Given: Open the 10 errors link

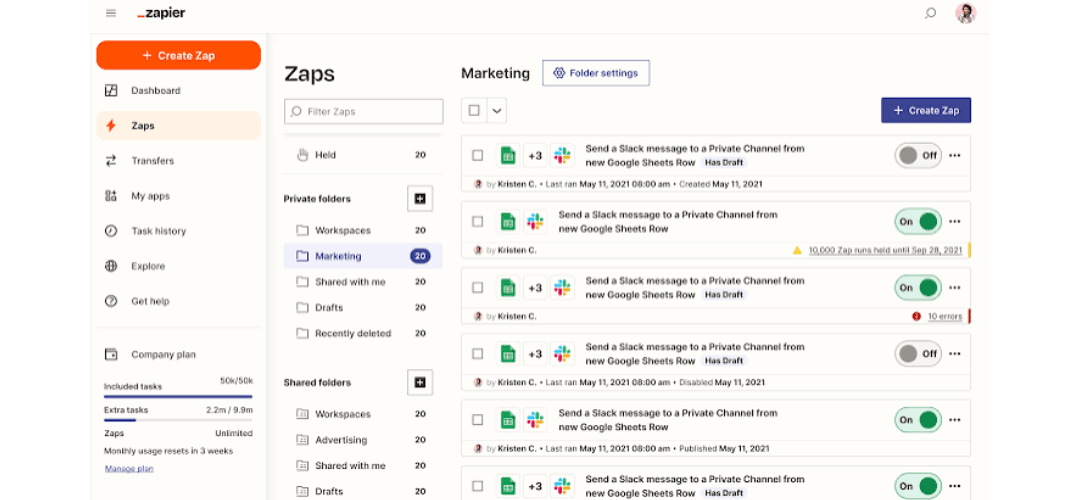Looking at the screenshot, I should point(945,317).
